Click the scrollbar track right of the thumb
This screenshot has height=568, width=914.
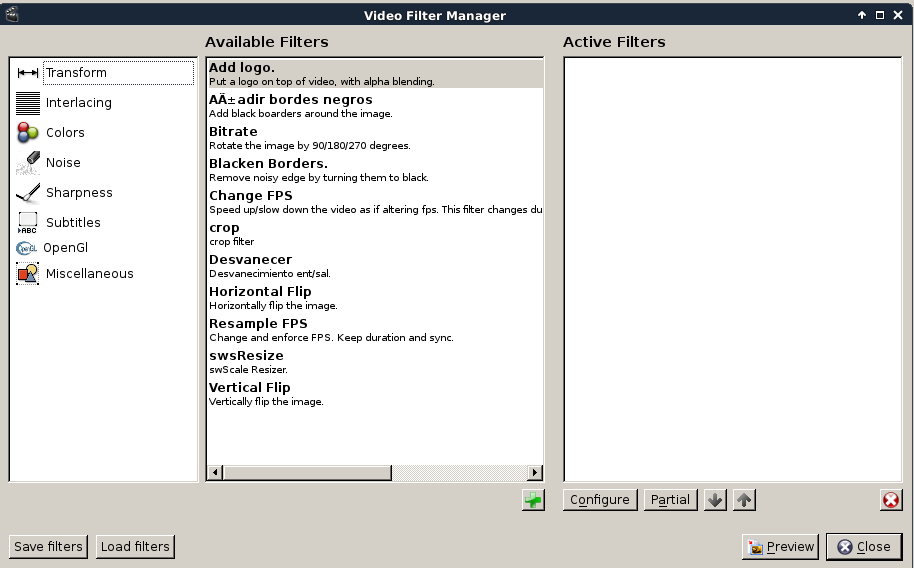[459, 472]
